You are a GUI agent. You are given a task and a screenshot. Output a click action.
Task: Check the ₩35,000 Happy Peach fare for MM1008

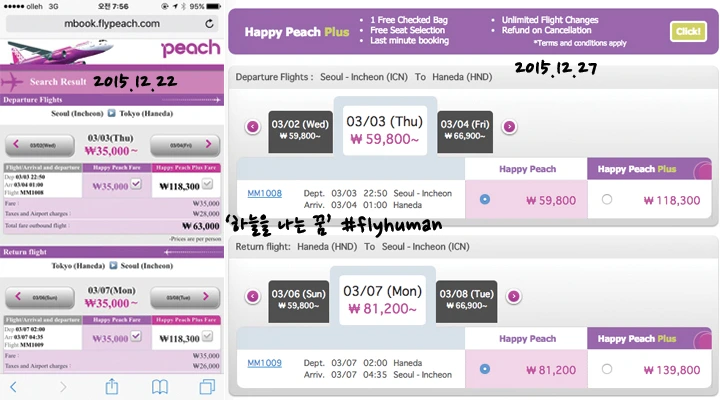pos(136,184)
